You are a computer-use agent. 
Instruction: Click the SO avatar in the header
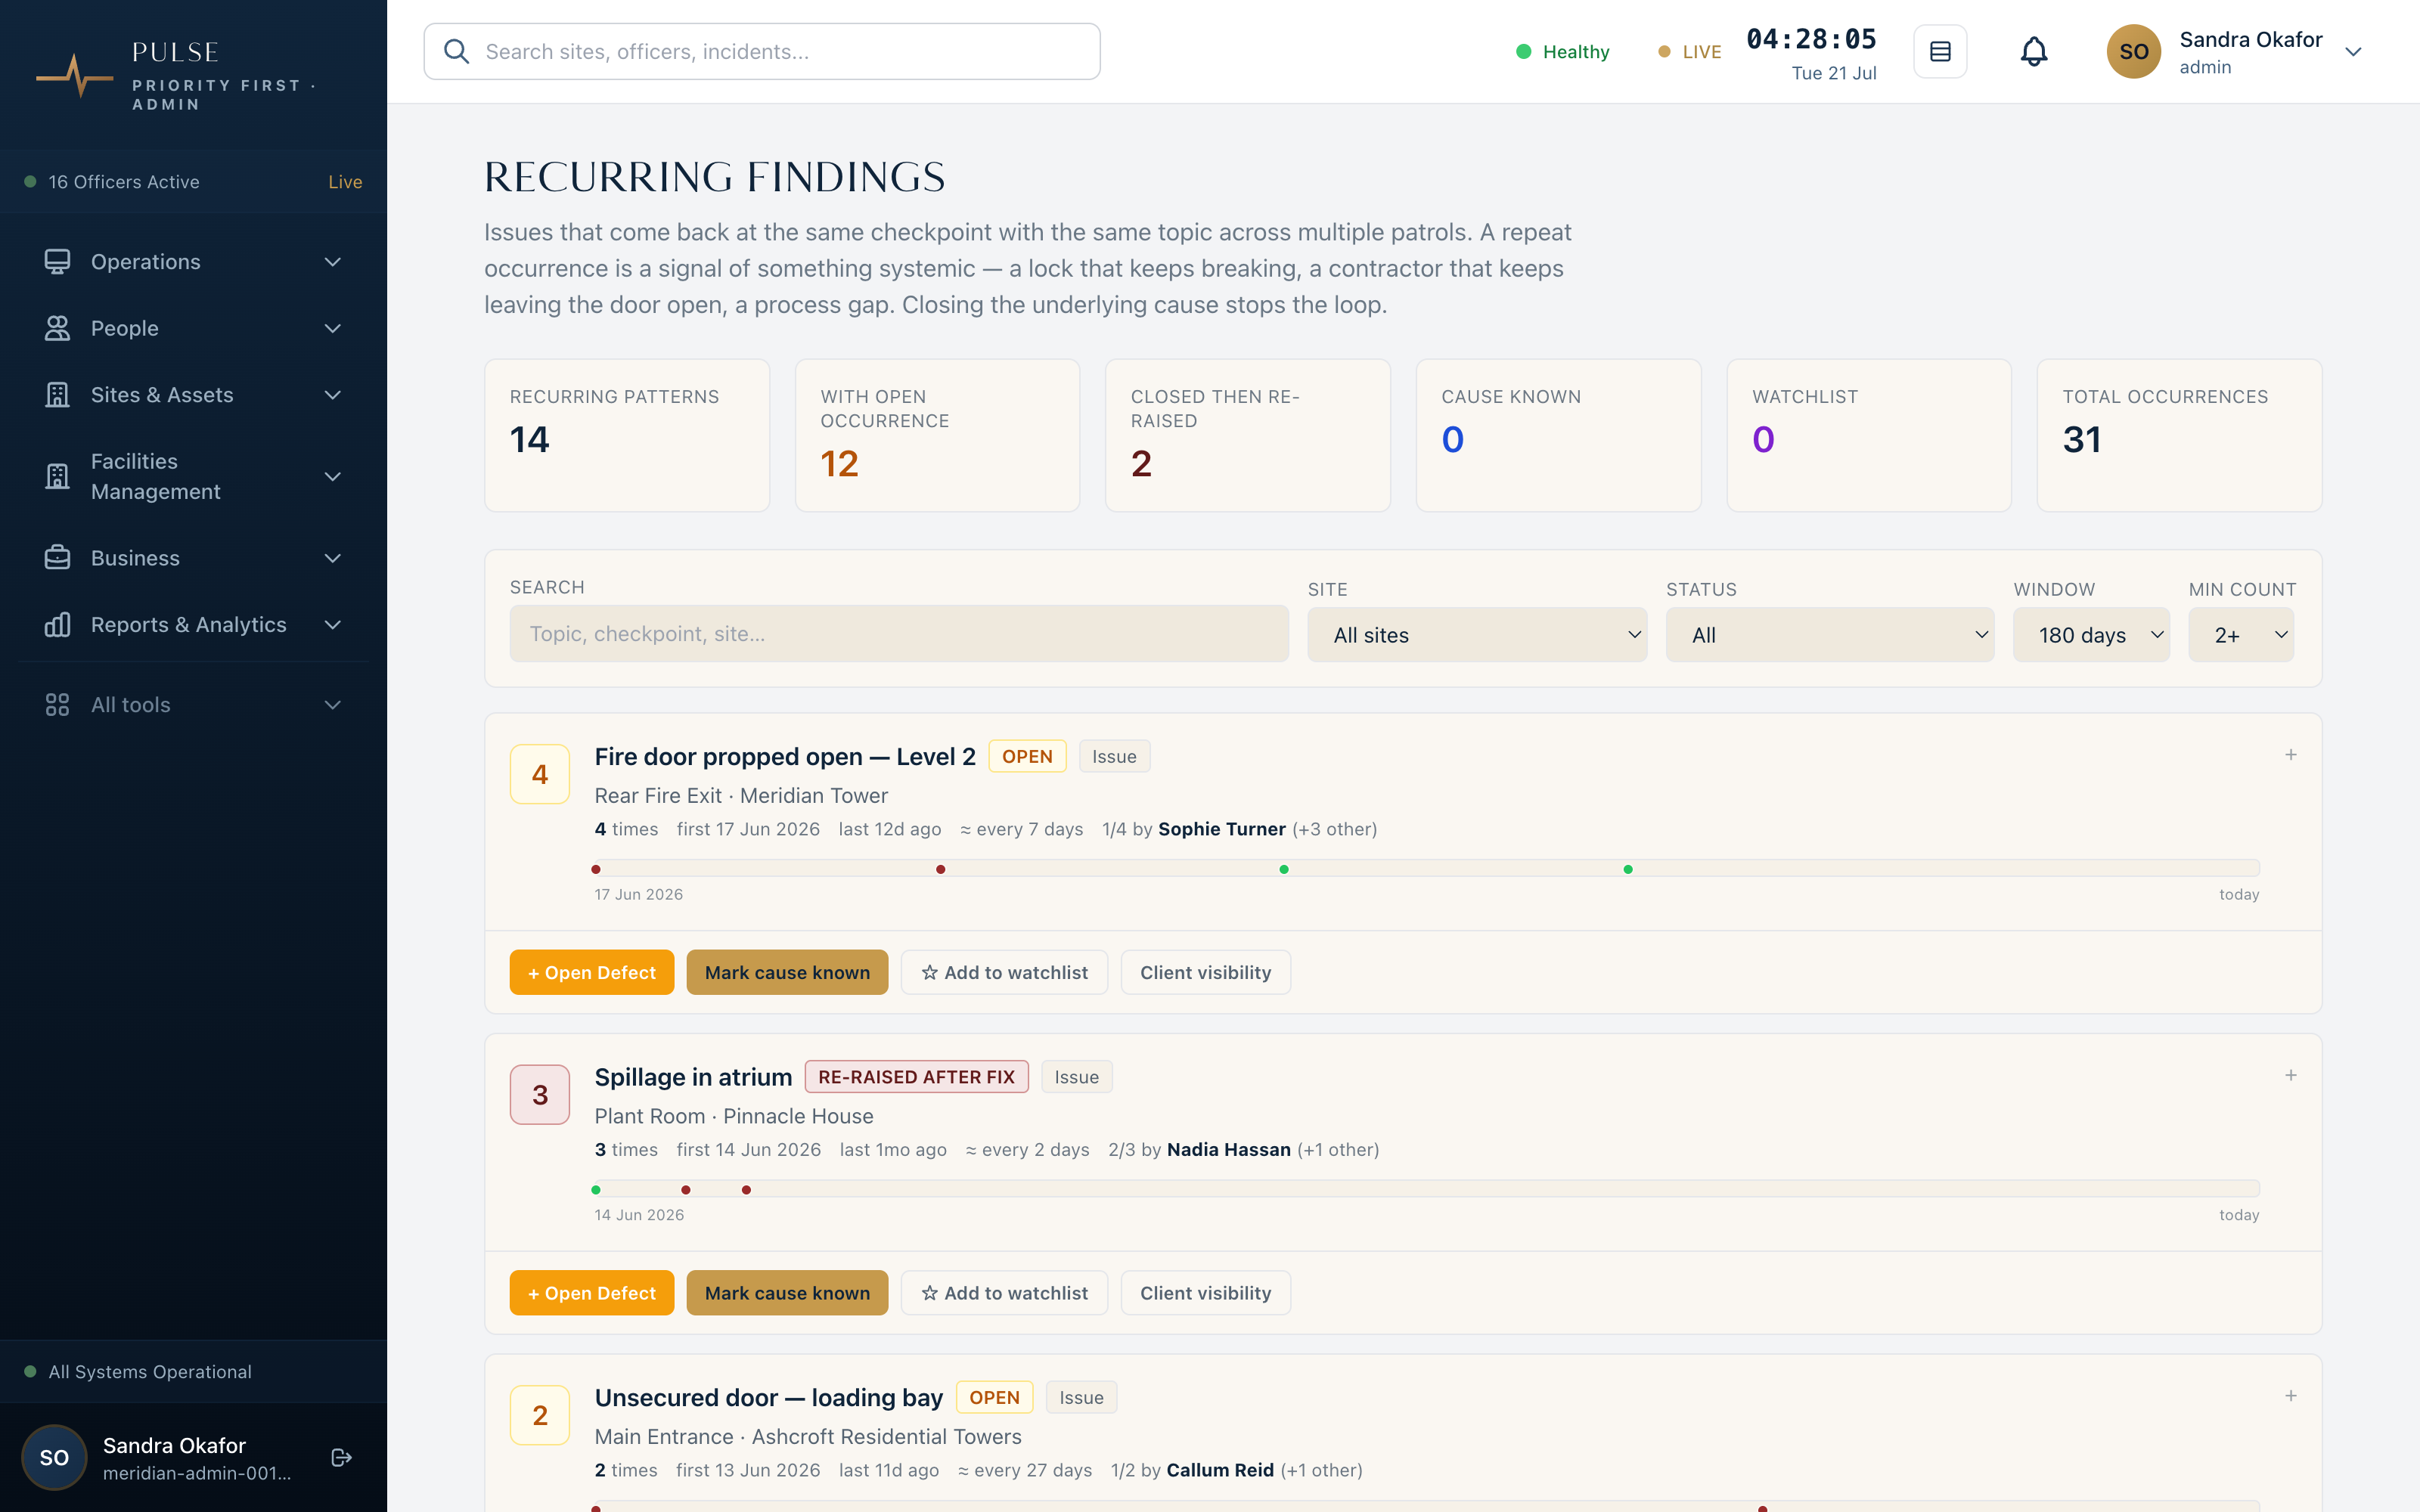tap(2134, 51)
